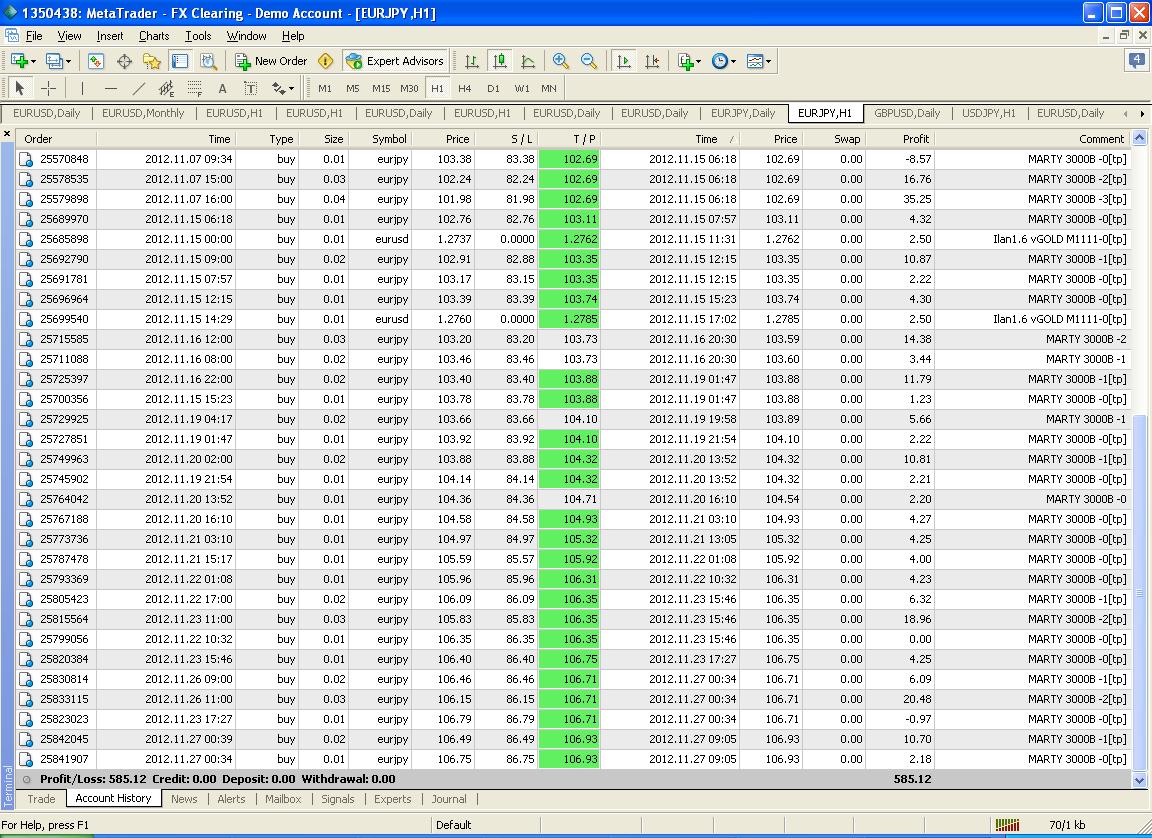Open the Data Window crosshair-target icon
Image resolution: width=1152 pixels, height=838 pixels.
click(124, 62)
